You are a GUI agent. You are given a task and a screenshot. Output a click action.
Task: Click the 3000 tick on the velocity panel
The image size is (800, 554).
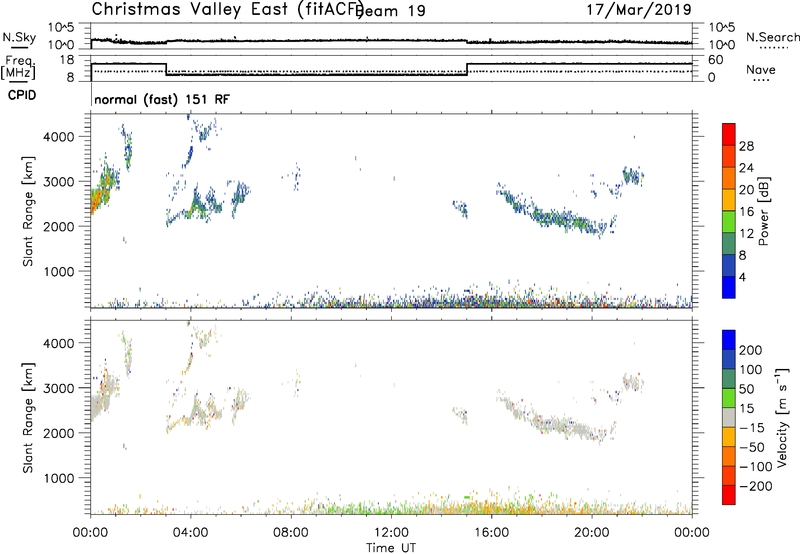[x=59, y=388]
